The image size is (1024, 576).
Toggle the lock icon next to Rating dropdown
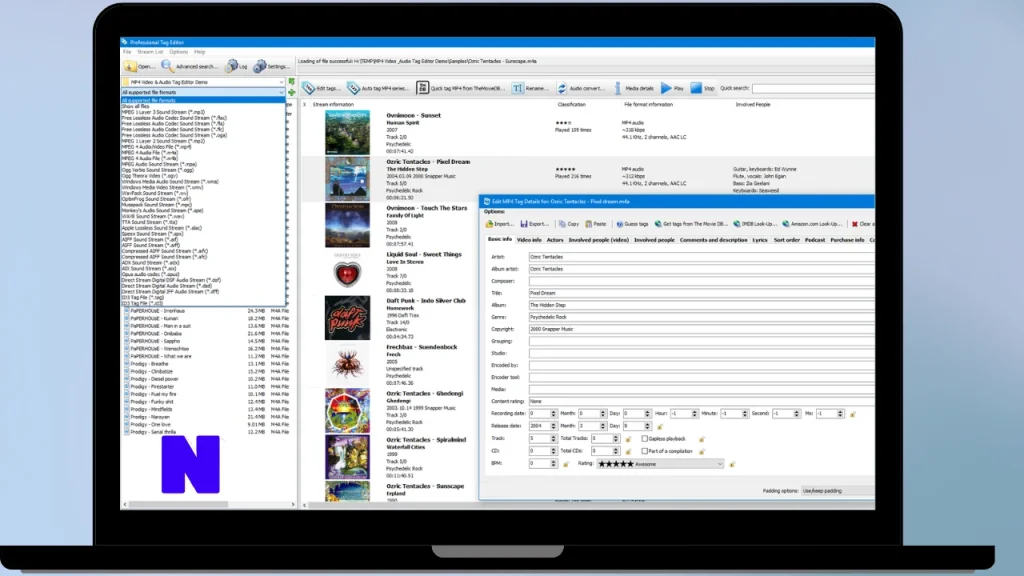pyautogui.click(x=732, y=464)
